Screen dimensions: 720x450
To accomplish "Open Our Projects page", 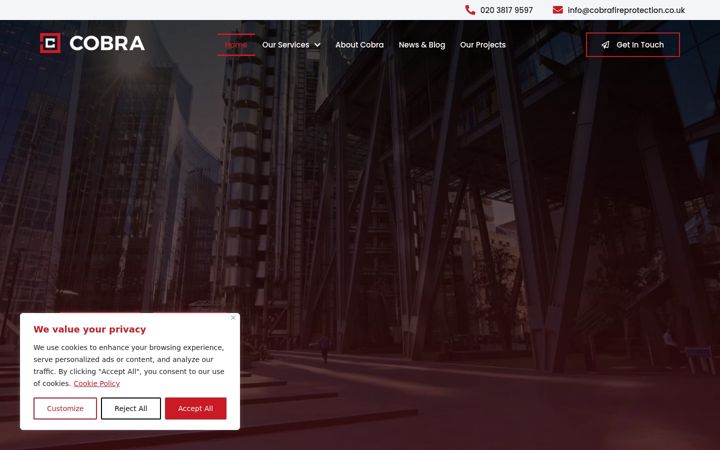I will (x=483, y=45).
